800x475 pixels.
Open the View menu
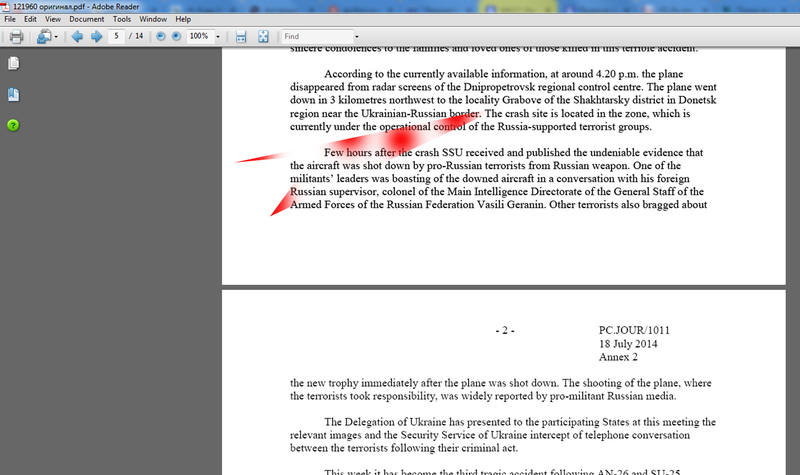point(53,19)
